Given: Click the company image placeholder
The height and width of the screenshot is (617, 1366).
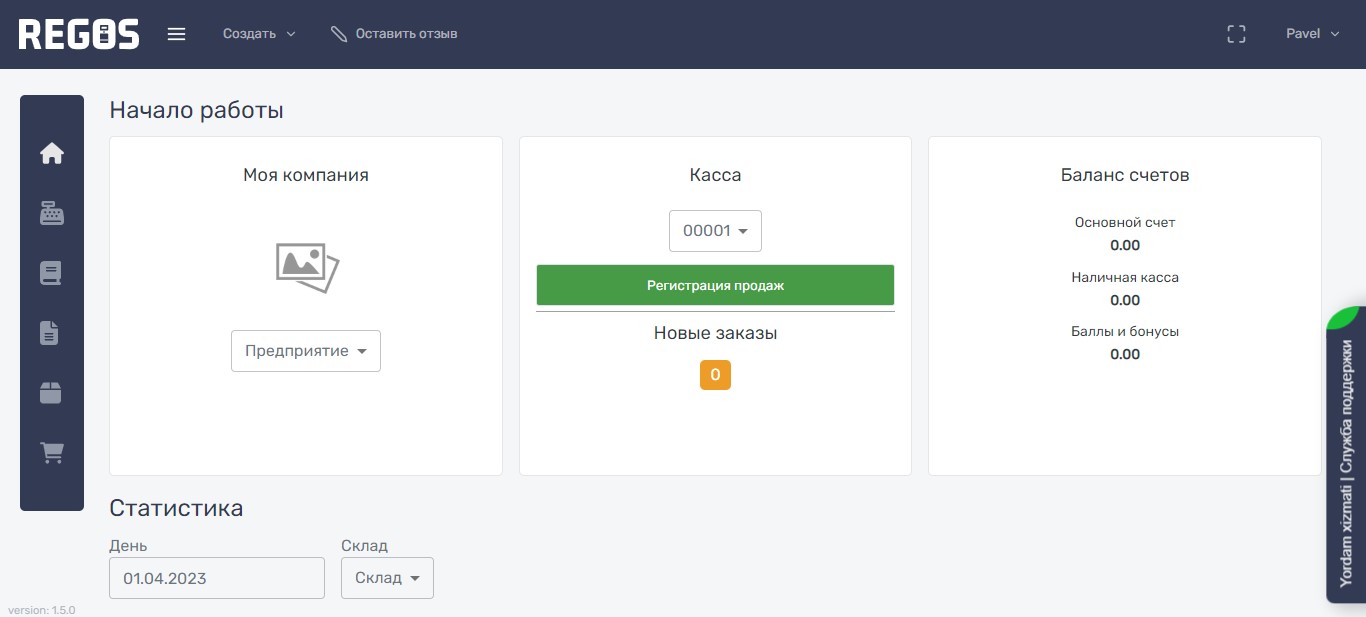Looking at the screenshot, I should (307, 267).
